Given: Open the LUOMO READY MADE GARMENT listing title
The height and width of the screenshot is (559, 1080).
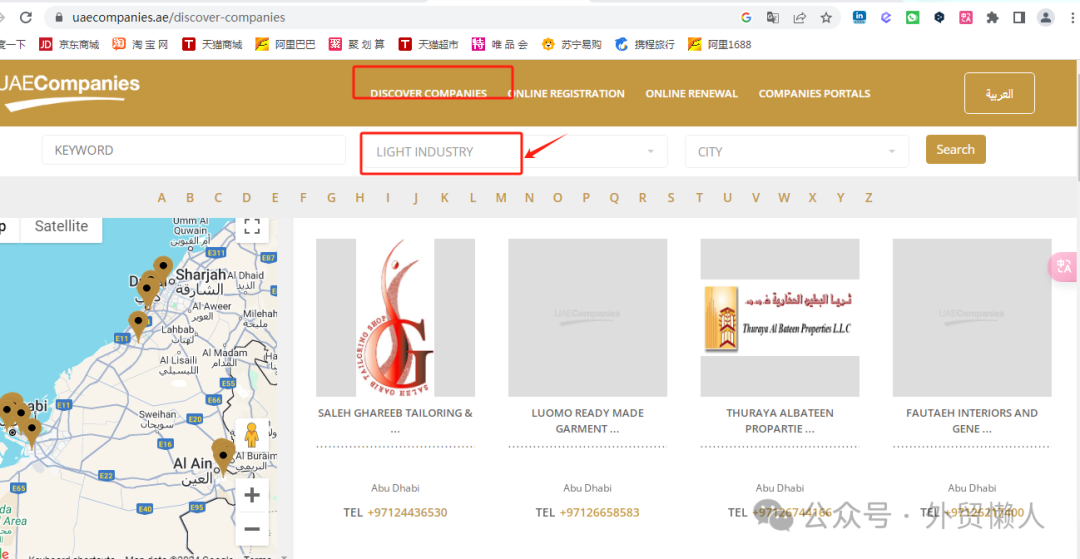Looking at the screenshot, I should tap(588, 421).
